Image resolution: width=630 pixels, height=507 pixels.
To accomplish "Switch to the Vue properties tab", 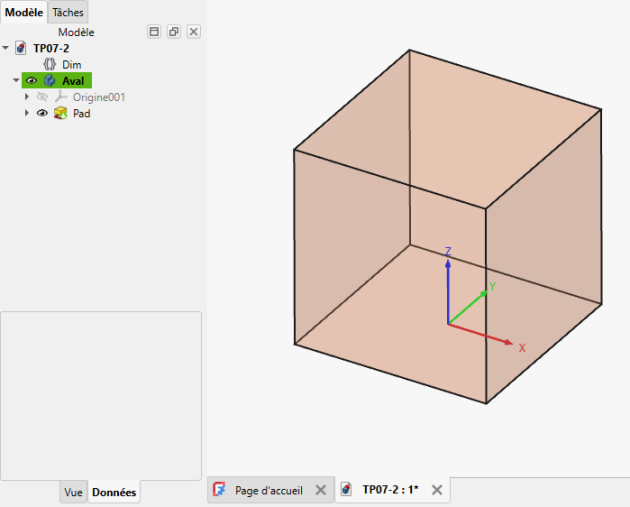I will point(73,492).
